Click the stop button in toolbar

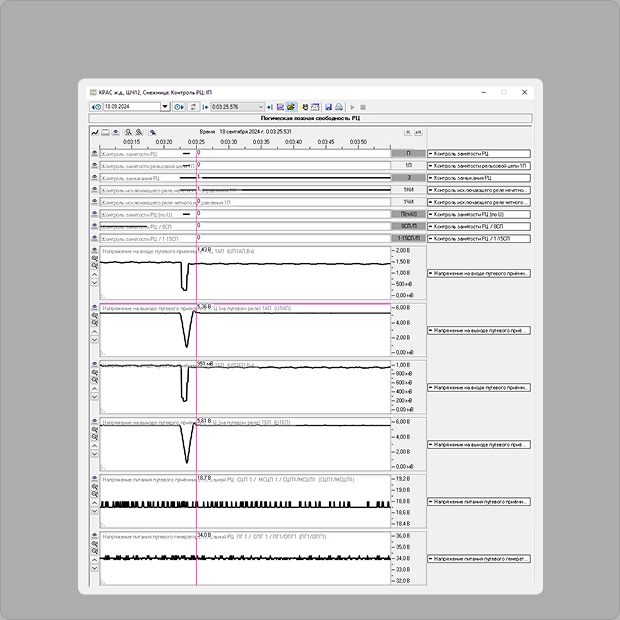(x=363, y=107)
